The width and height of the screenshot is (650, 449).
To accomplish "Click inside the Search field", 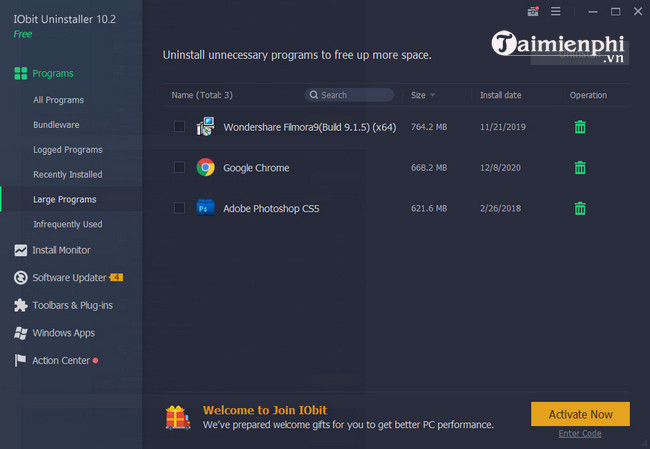I will point(349,95).
